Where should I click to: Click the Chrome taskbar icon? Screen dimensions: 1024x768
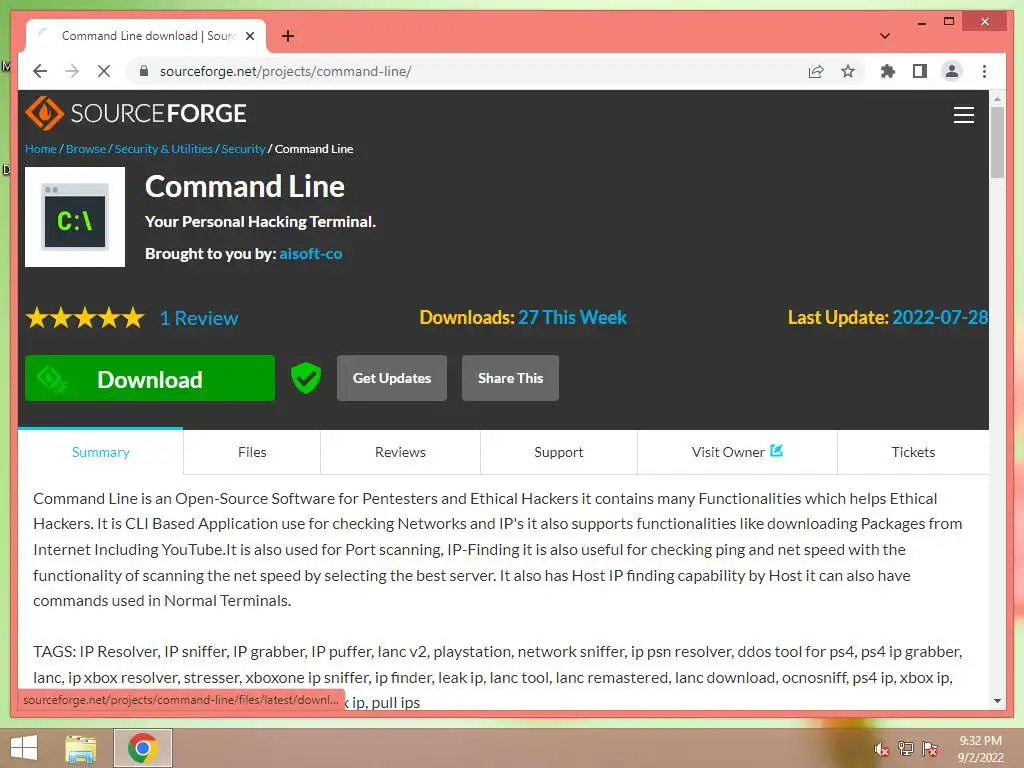tap(143, 748)
